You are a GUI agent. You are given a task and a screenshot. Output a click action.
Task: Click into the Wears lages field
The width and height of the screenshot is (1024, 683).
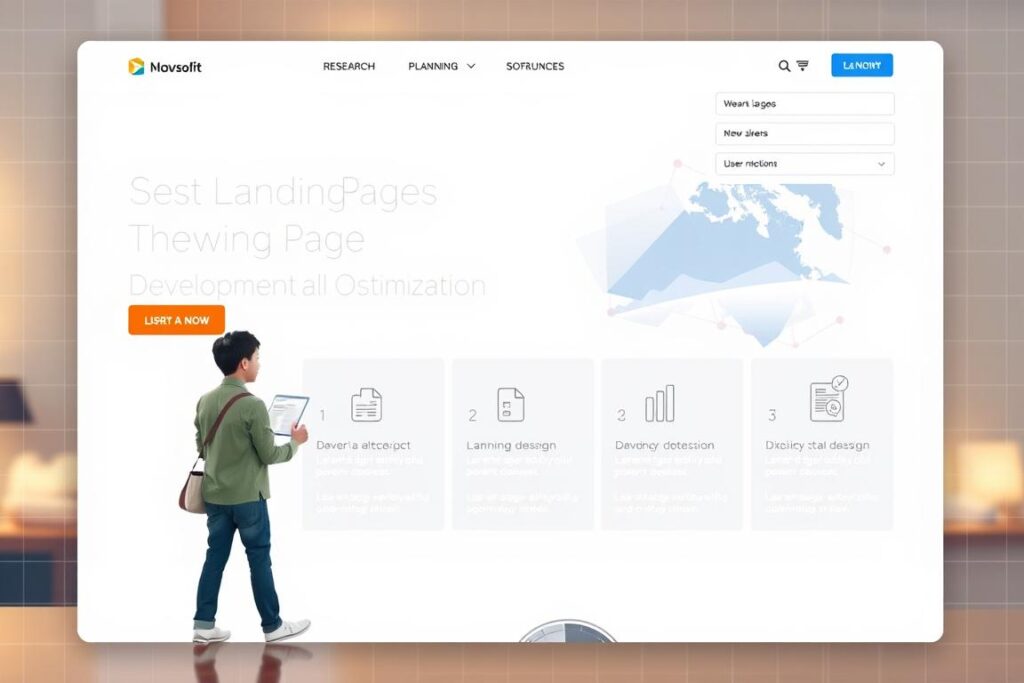(805, 104)
